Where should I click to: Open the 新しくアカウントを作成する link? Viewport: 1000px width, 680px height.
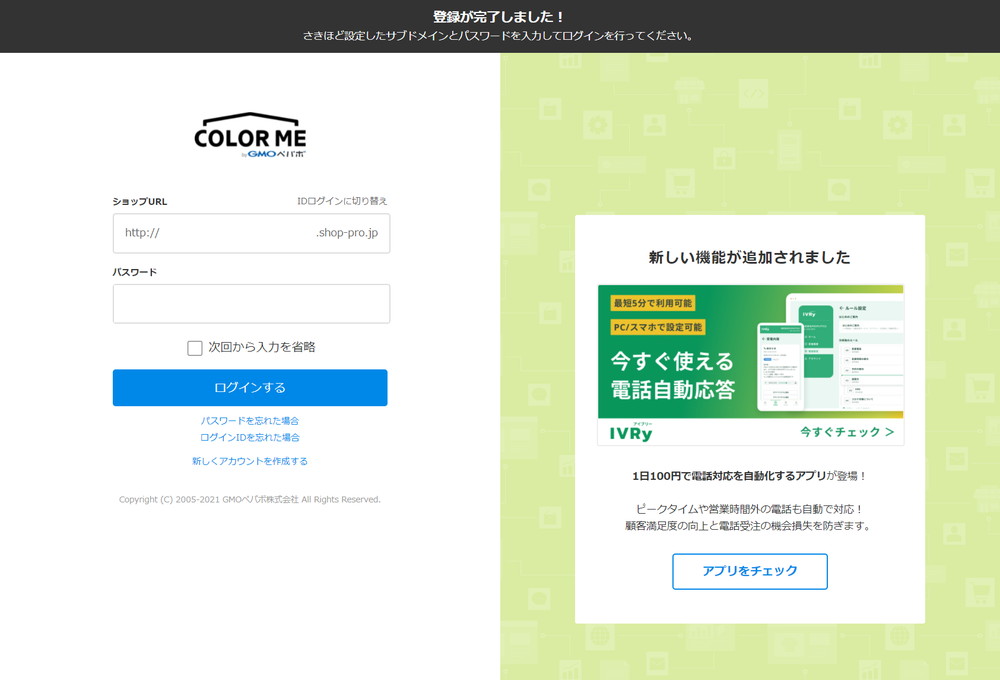tap(250, 461)
